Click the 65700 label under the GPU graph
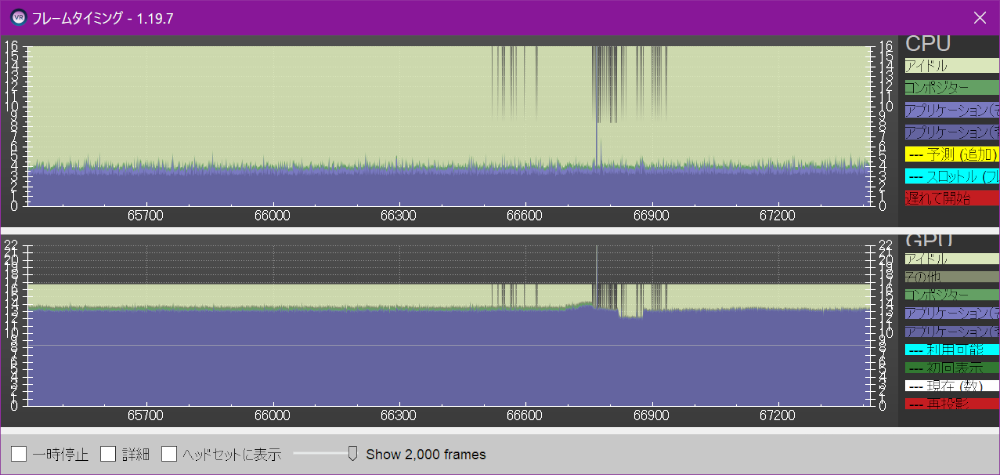Image resolution: width=1000 pixels, height=475 pixels. coord(146,415)
